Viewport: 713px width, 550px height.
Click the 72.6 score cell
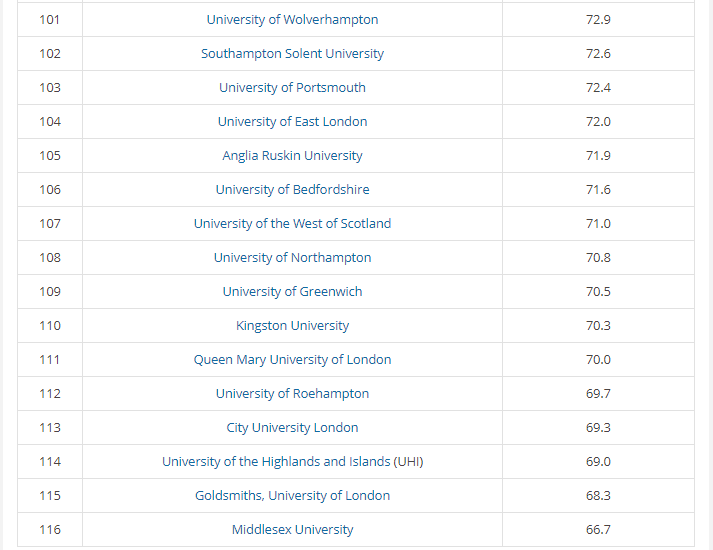pyautogui.click(x=598, y=54)
